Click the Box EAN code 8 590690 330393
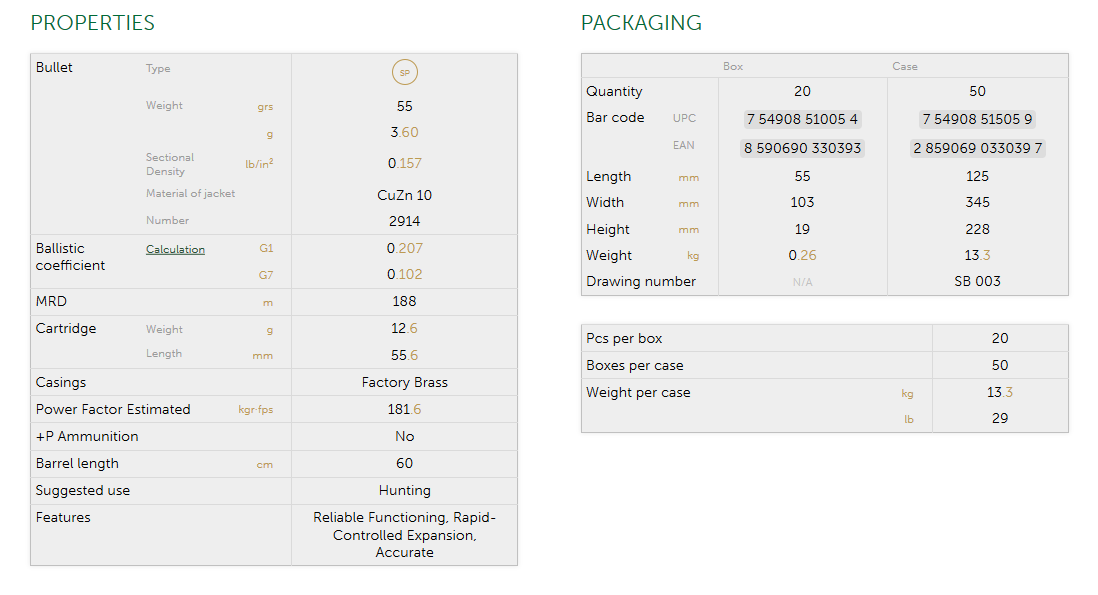The image size is (1098, 595). 802,148
